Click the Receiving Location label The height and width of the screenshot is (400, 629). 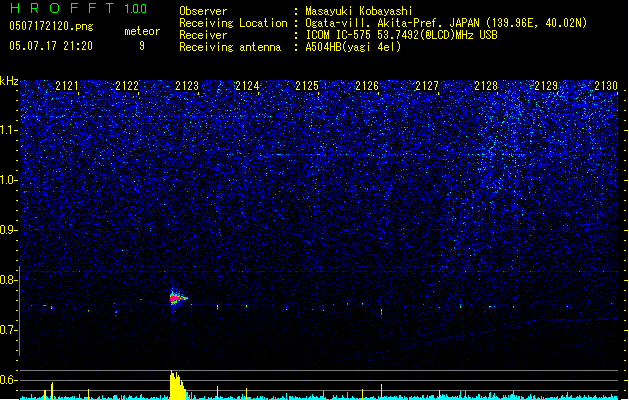click(233, 23)
